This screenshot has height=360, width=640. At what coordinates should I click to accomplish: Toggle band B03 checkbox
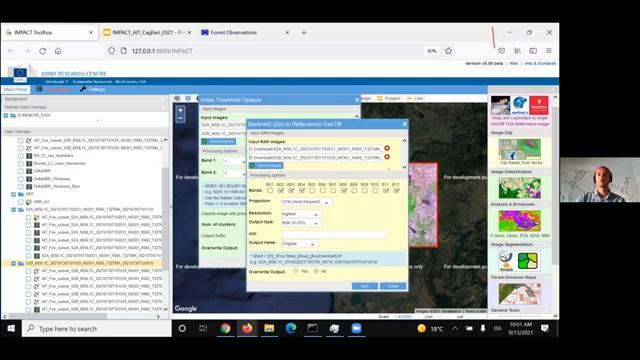click(291, 190)
